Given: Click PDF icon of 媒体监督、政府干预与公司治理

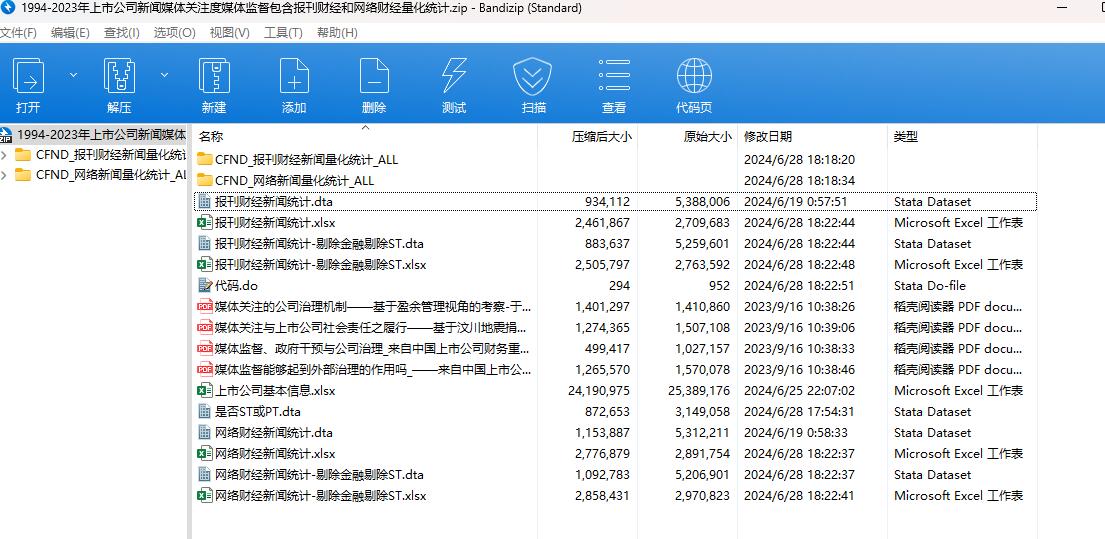Looking at the screenshot, I should tap(204, 349).
